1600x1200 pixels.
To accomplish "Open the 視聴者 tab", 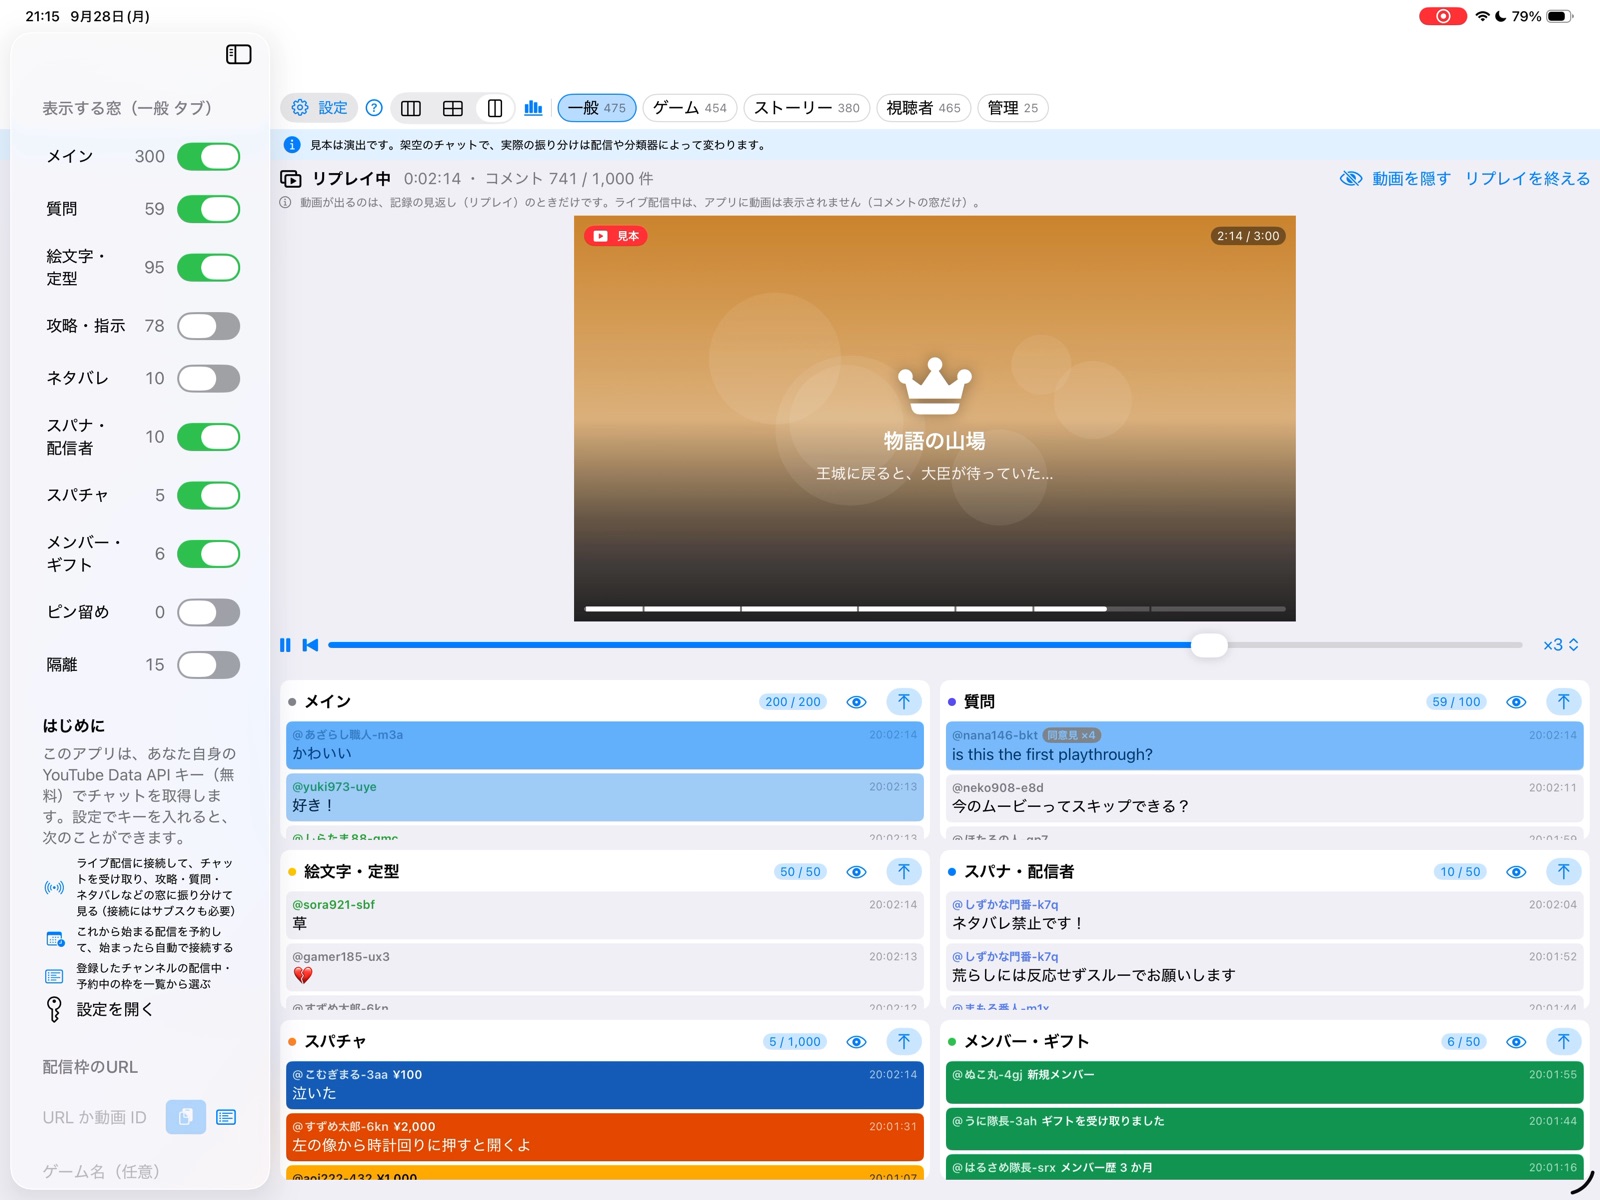I will pos(923,108).
